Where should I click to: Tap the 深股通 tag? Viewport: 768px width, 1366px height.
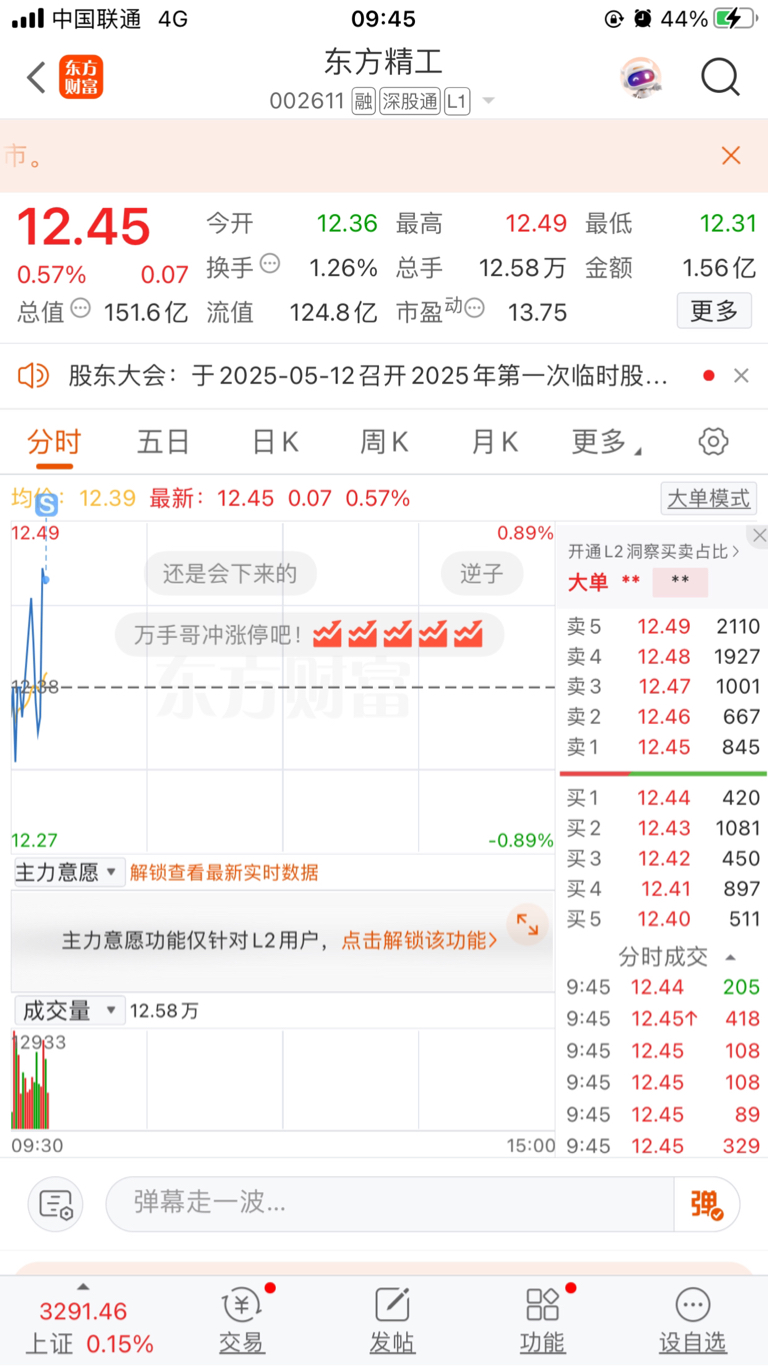tap(409, 101)
